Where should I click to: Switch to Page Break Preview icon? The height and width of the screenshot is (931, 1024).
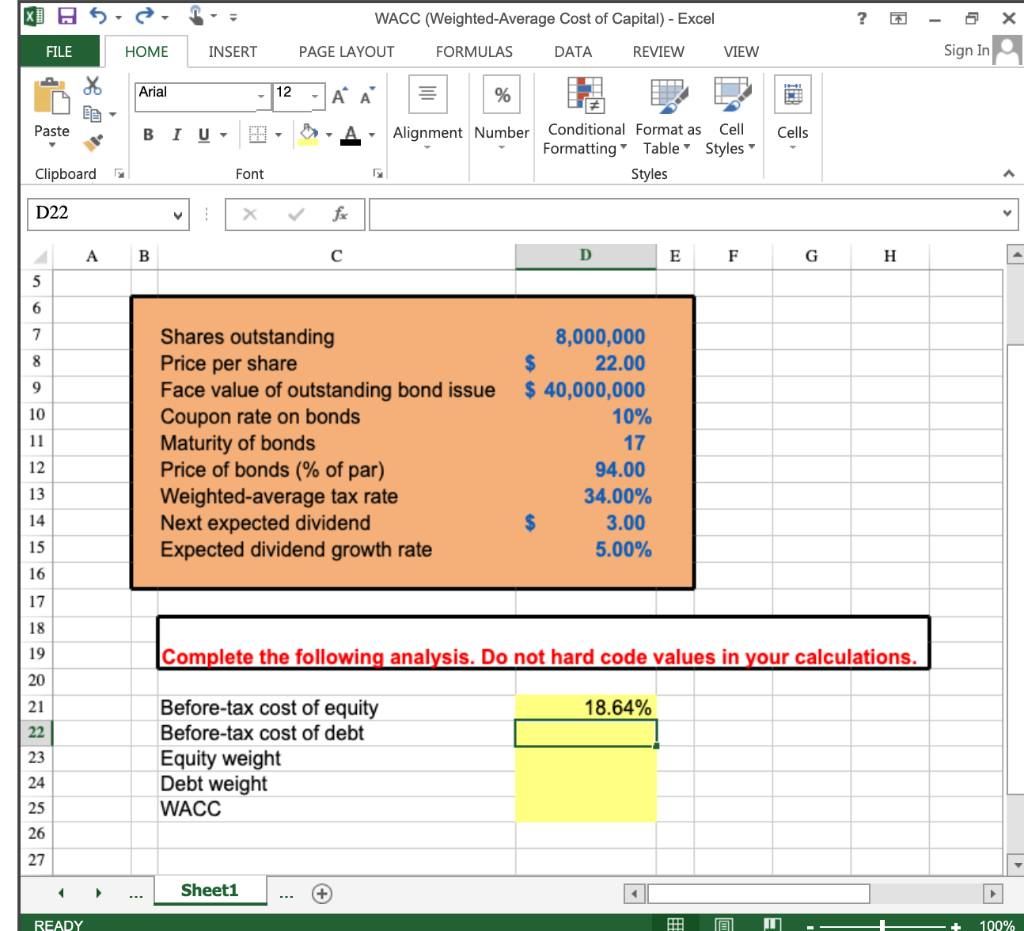click(772, 924)
